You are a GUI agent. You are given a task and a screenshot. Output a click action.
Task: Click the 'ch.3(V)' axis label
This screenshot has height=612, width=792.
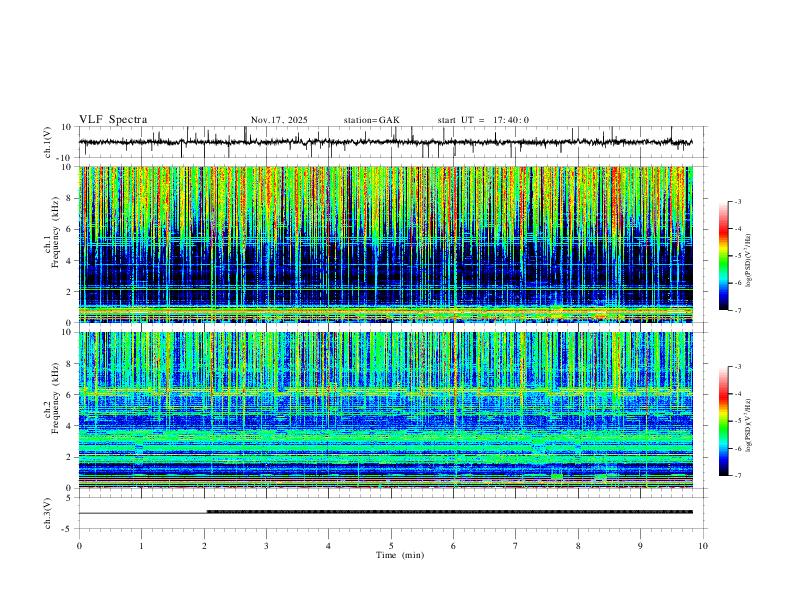point(47,513)
